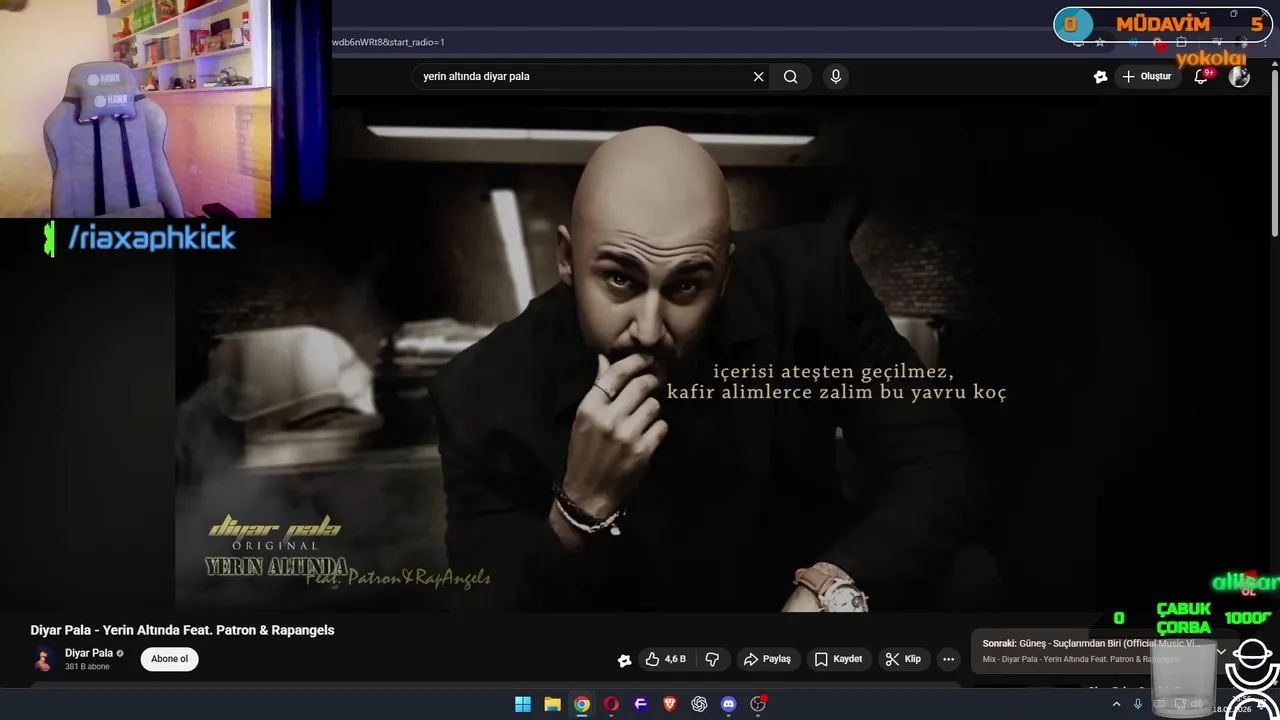Click the video title text
The width and height of the screenshot is (1280, 720).
tap(182, 630)
